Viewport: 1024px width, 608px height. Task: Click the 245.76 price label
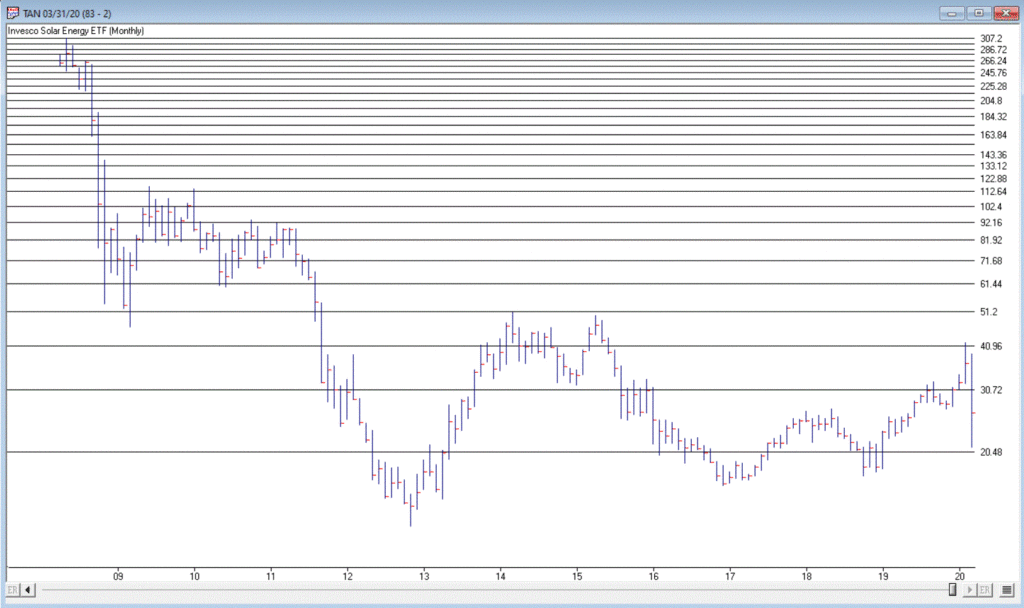[993, 72]
